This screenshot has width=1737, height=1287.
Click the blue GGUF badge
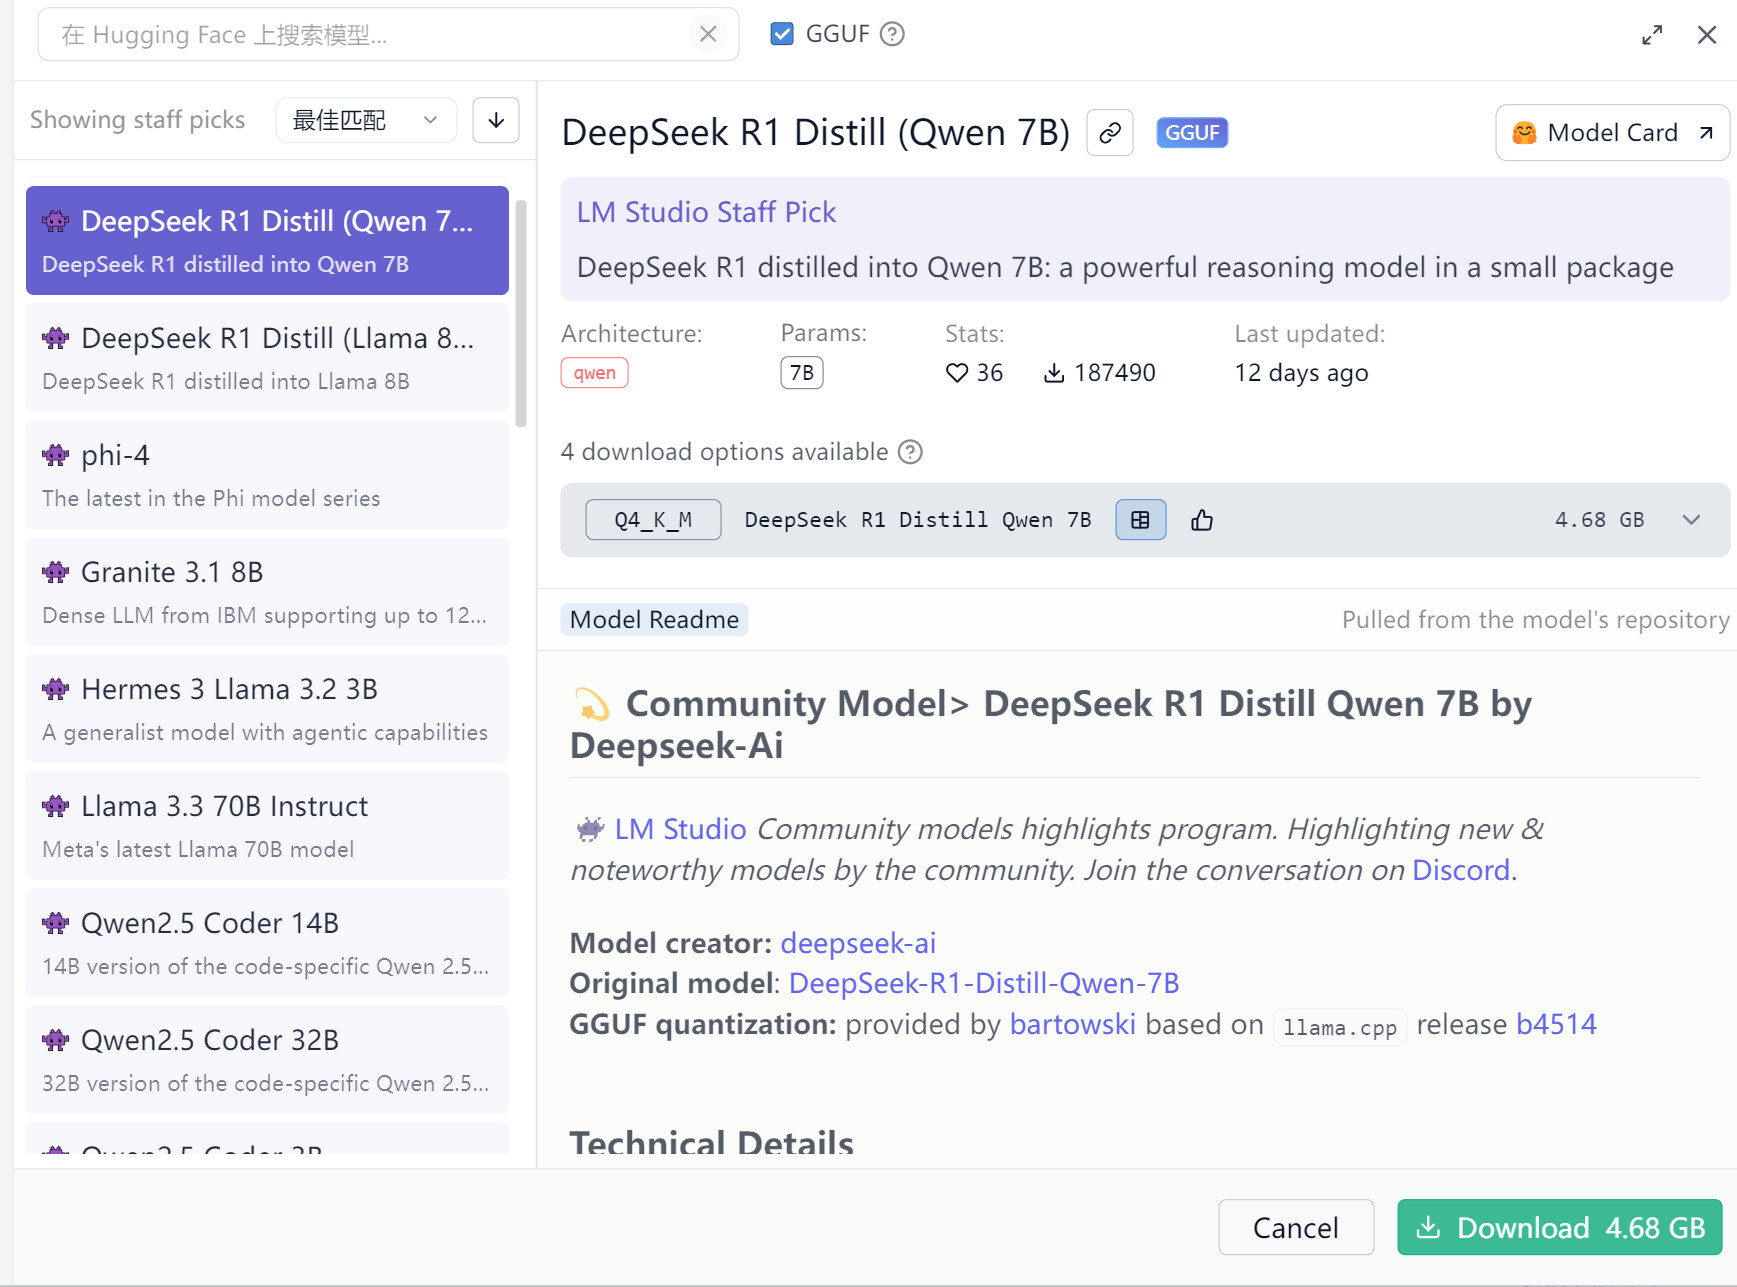pyautogui.click(x=1192, y=133)
